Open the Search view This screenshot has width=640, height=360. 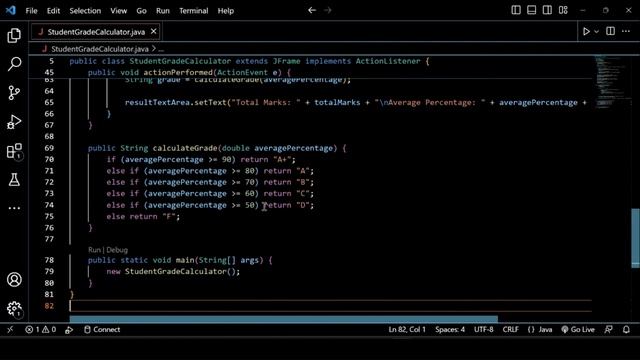click(x=14, y=64)
